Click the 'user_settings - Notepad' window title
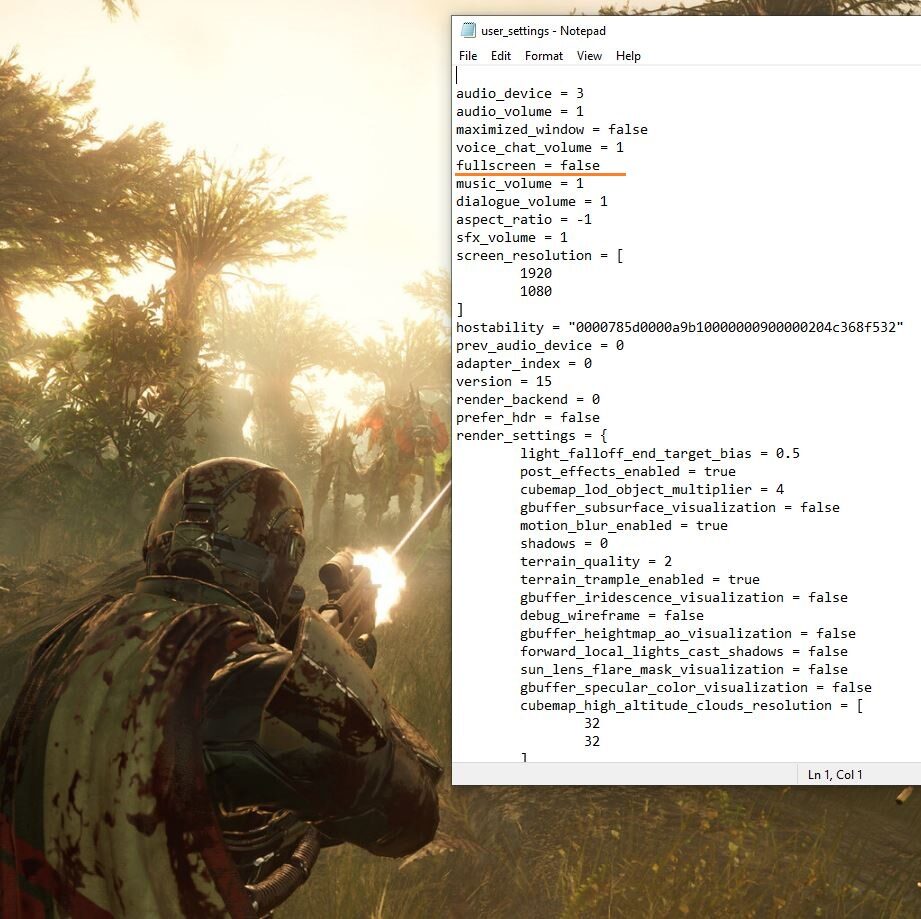Screen dimensions: 921x919 (543, 31)
